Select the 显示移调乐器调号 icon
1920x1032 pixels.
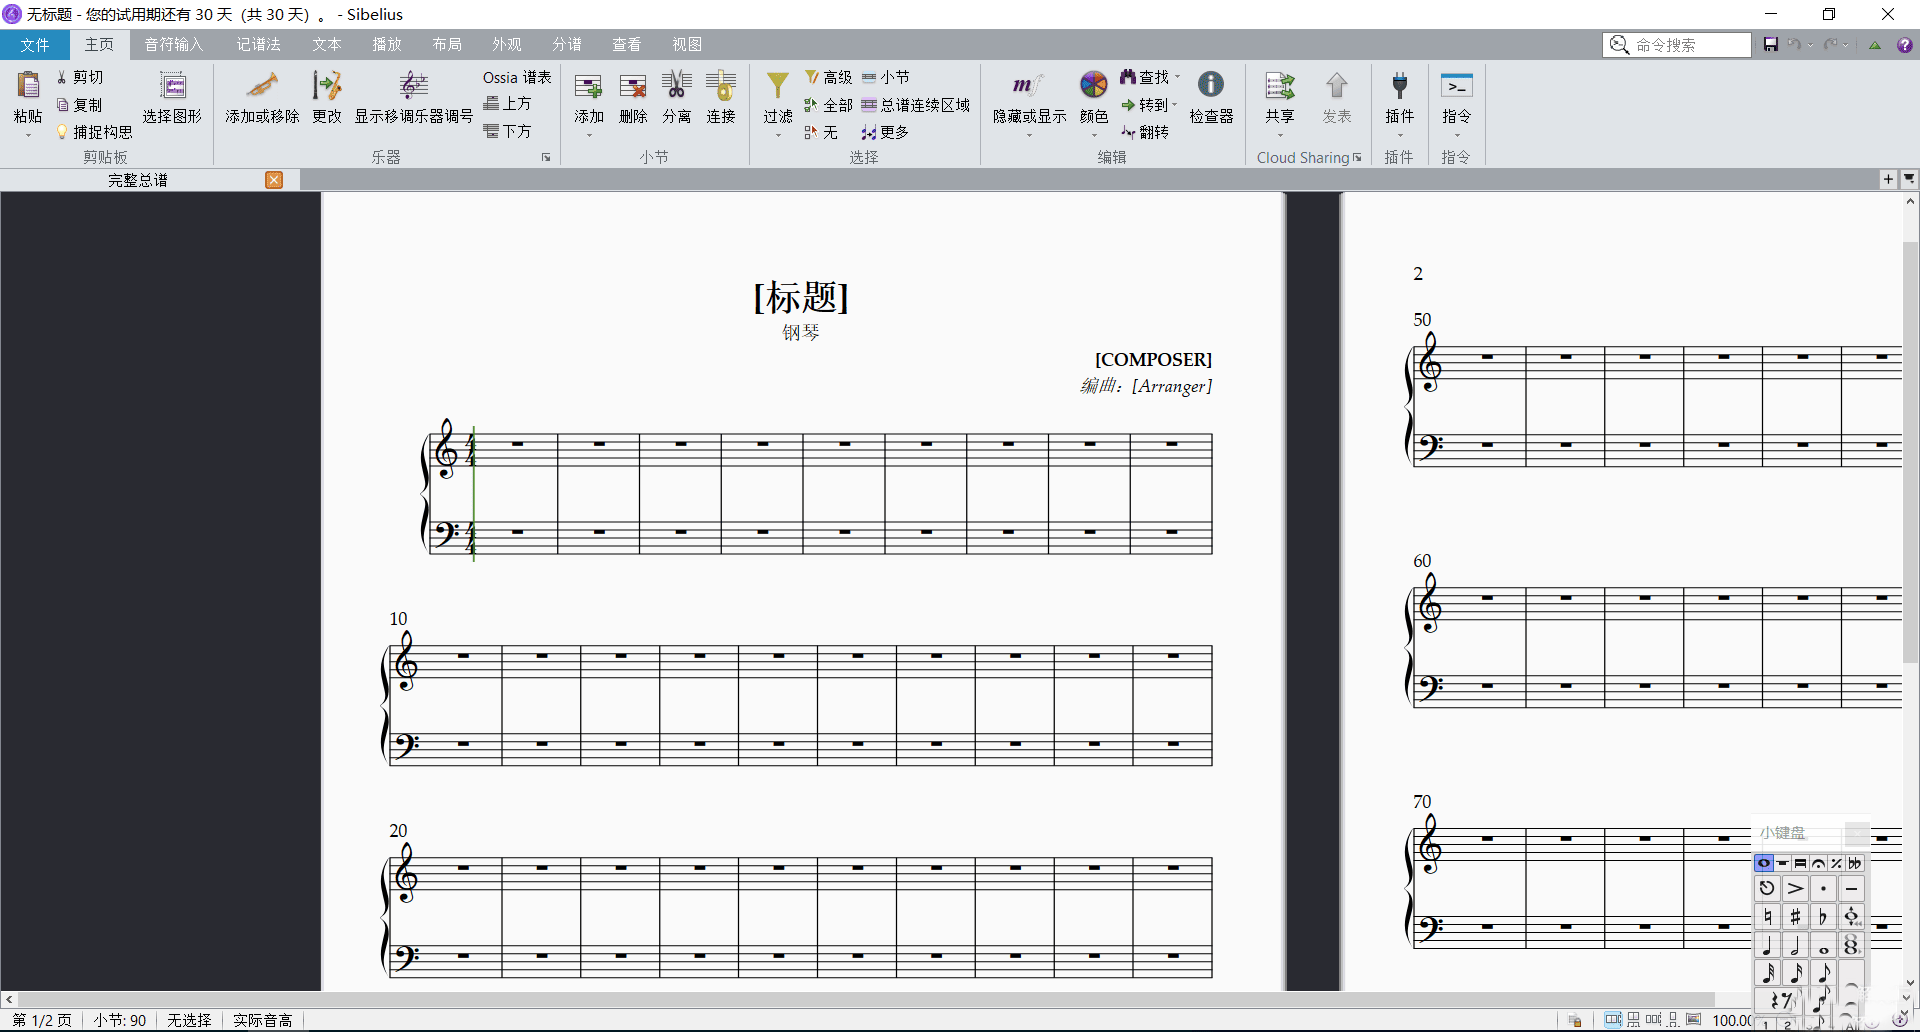(x=413, y=87)
